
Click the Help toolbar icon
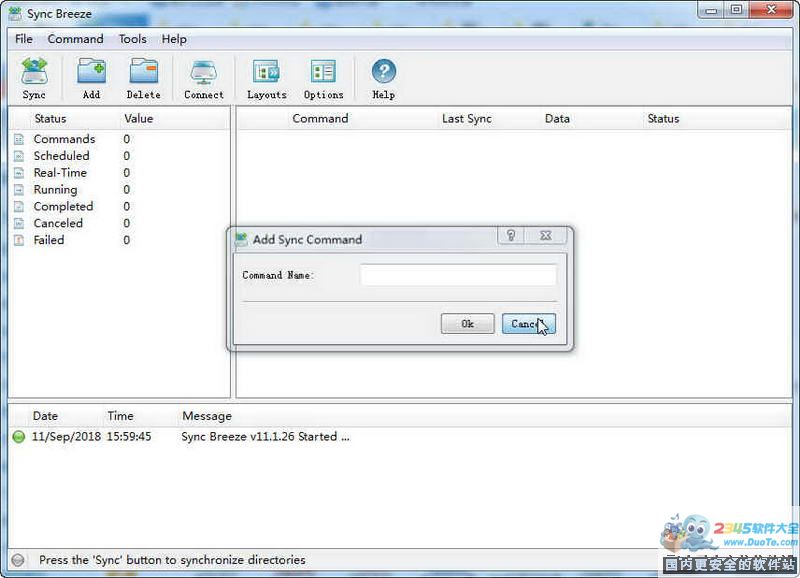click(384, 71)
